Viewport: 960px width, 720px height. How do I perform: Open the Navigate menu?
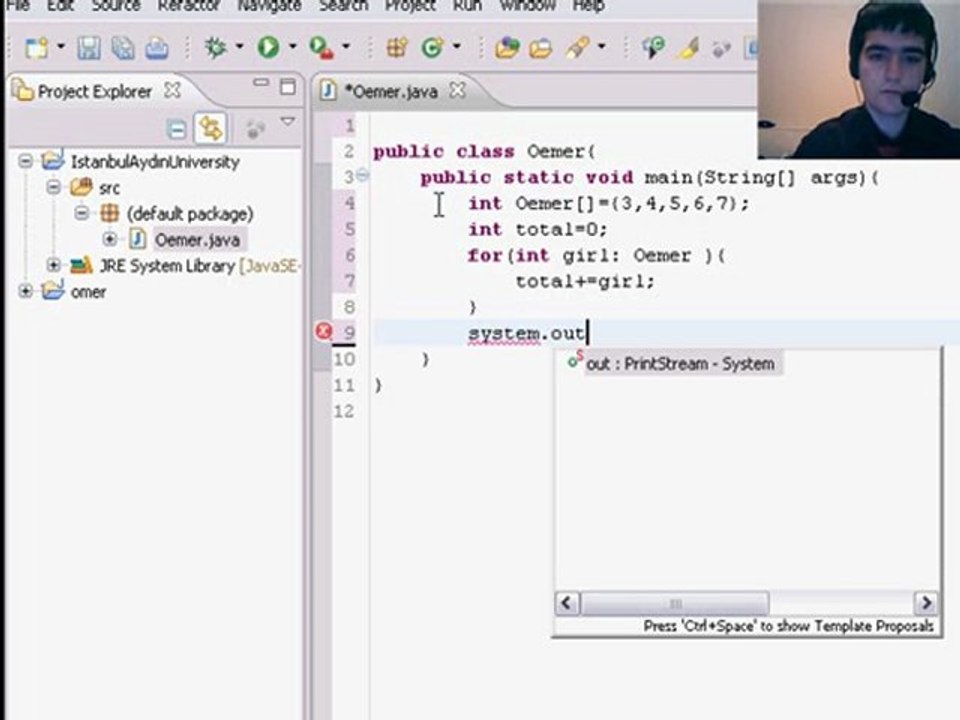pyautogui.click(x=269, y=6)
